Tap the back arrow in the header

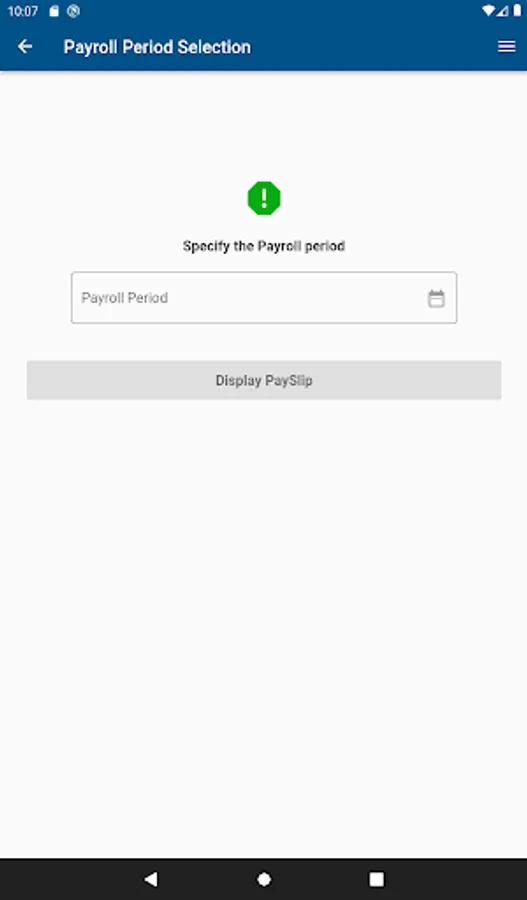pyautogui.click(x=25, y=46)
